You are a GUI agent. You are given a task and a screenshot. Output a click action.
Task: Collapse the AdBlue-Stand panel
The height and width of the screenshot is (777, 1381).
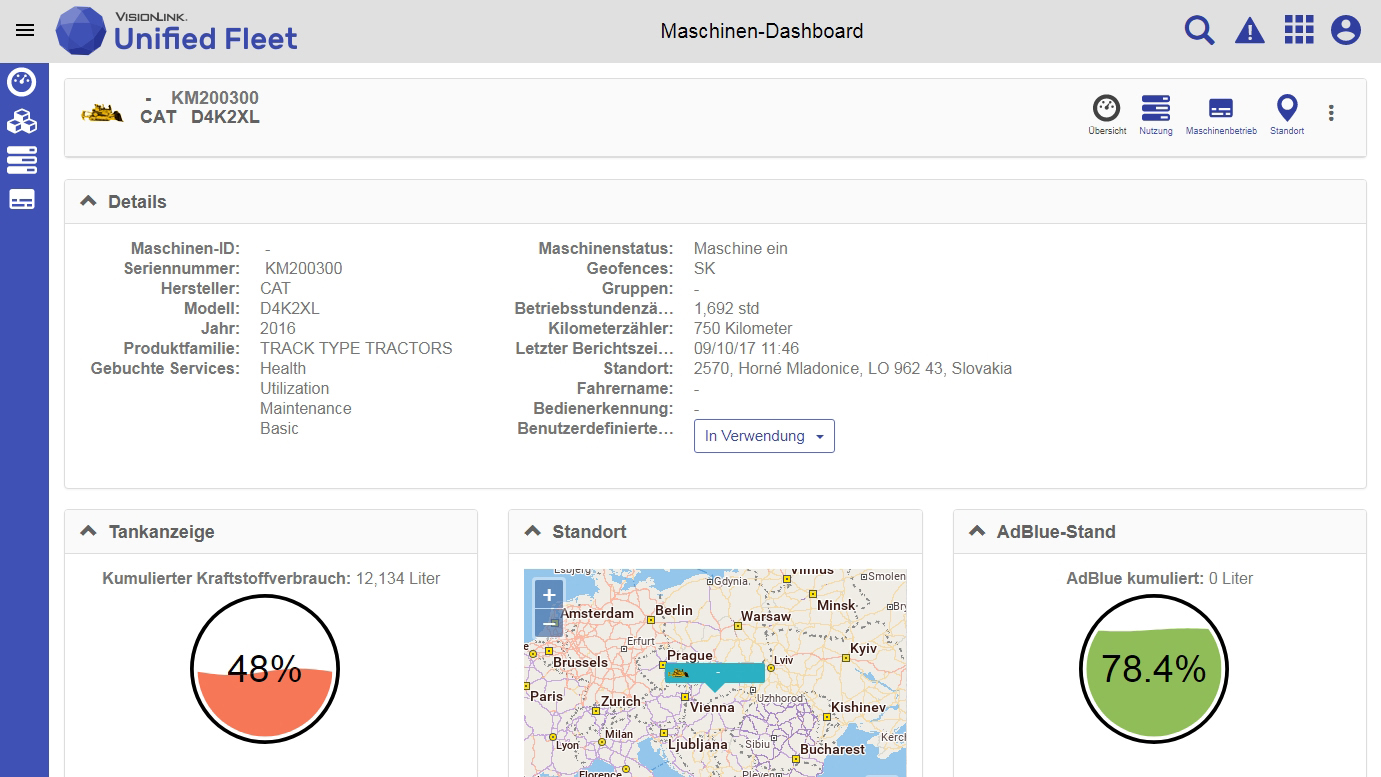coord(977,531)
